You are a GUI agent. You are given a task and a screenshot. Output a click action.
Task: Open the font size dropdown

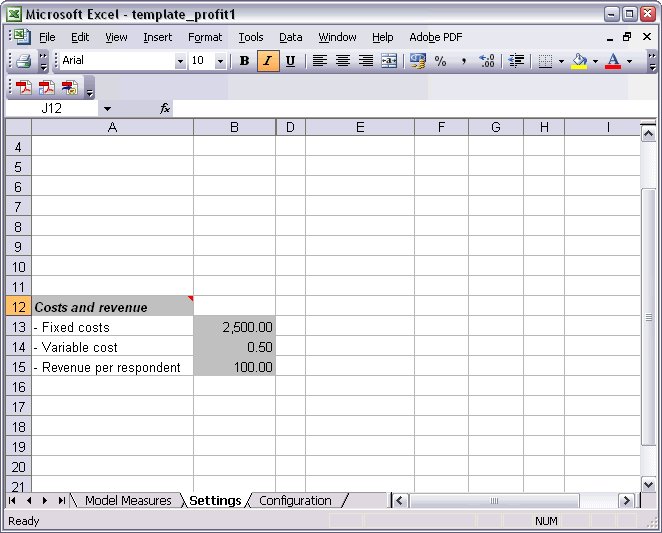tap(220, 61)
